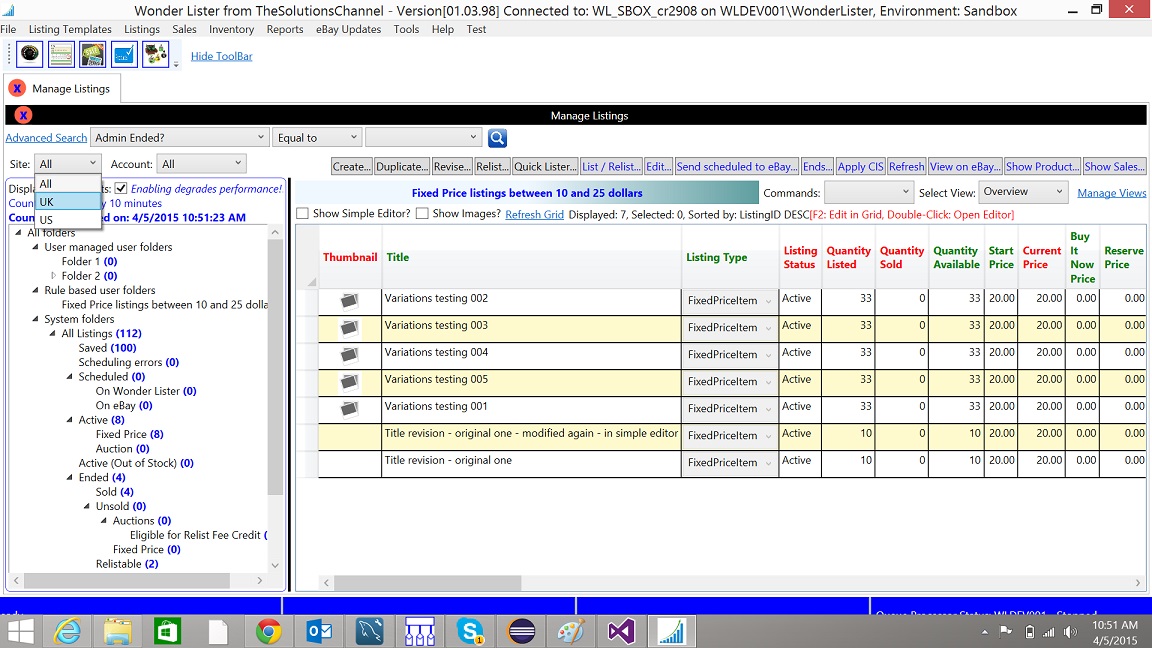The image size is (1152, 648).
Task: Click the listing form toolbar icon
Action: (61, 54)
